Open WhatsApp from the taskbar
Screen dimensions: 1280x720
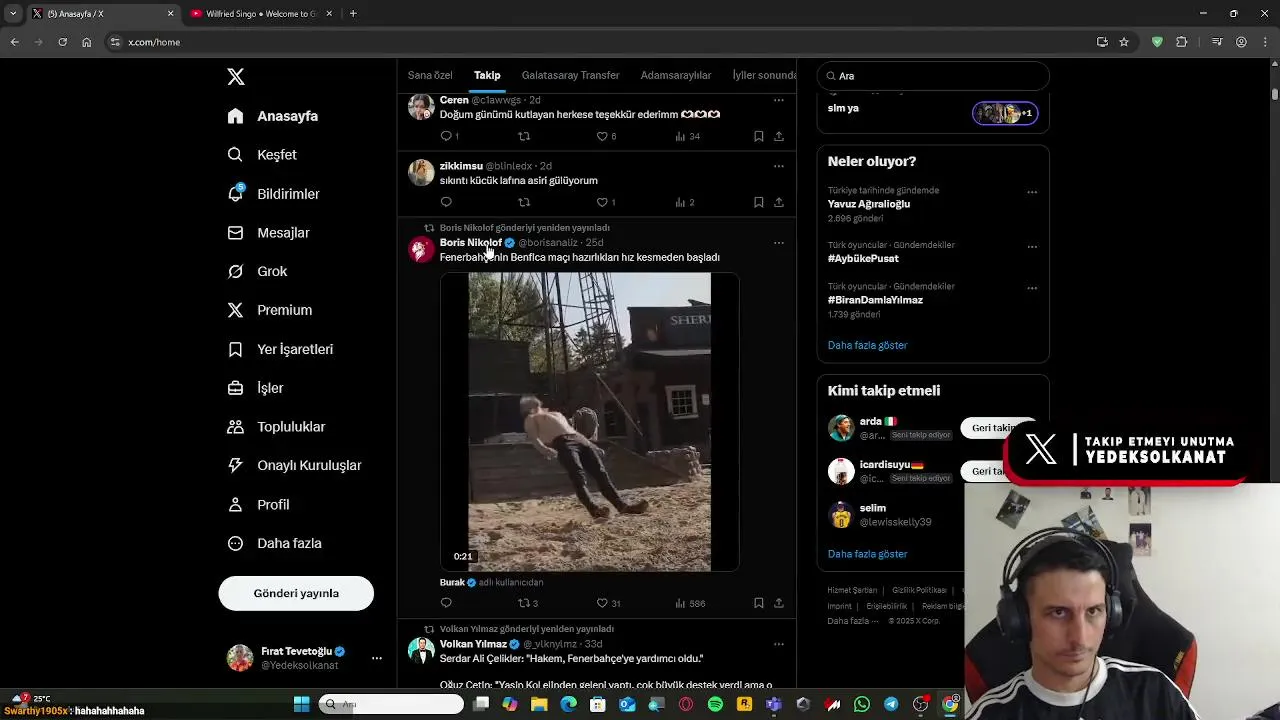point(862,704)
